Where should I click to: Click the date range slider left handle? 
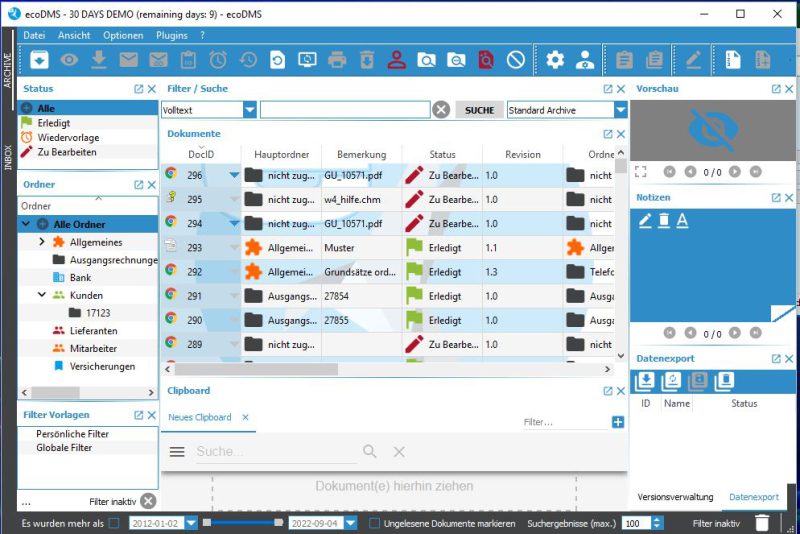tap(207, 523)
